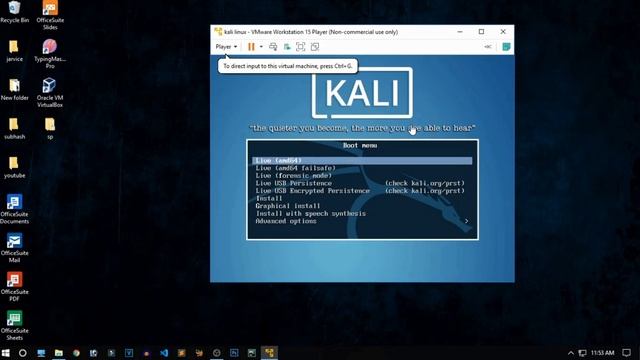Select the New folder desktop icon
The width and height of the screenshot is (640, 360).
[x=14, y=90]
